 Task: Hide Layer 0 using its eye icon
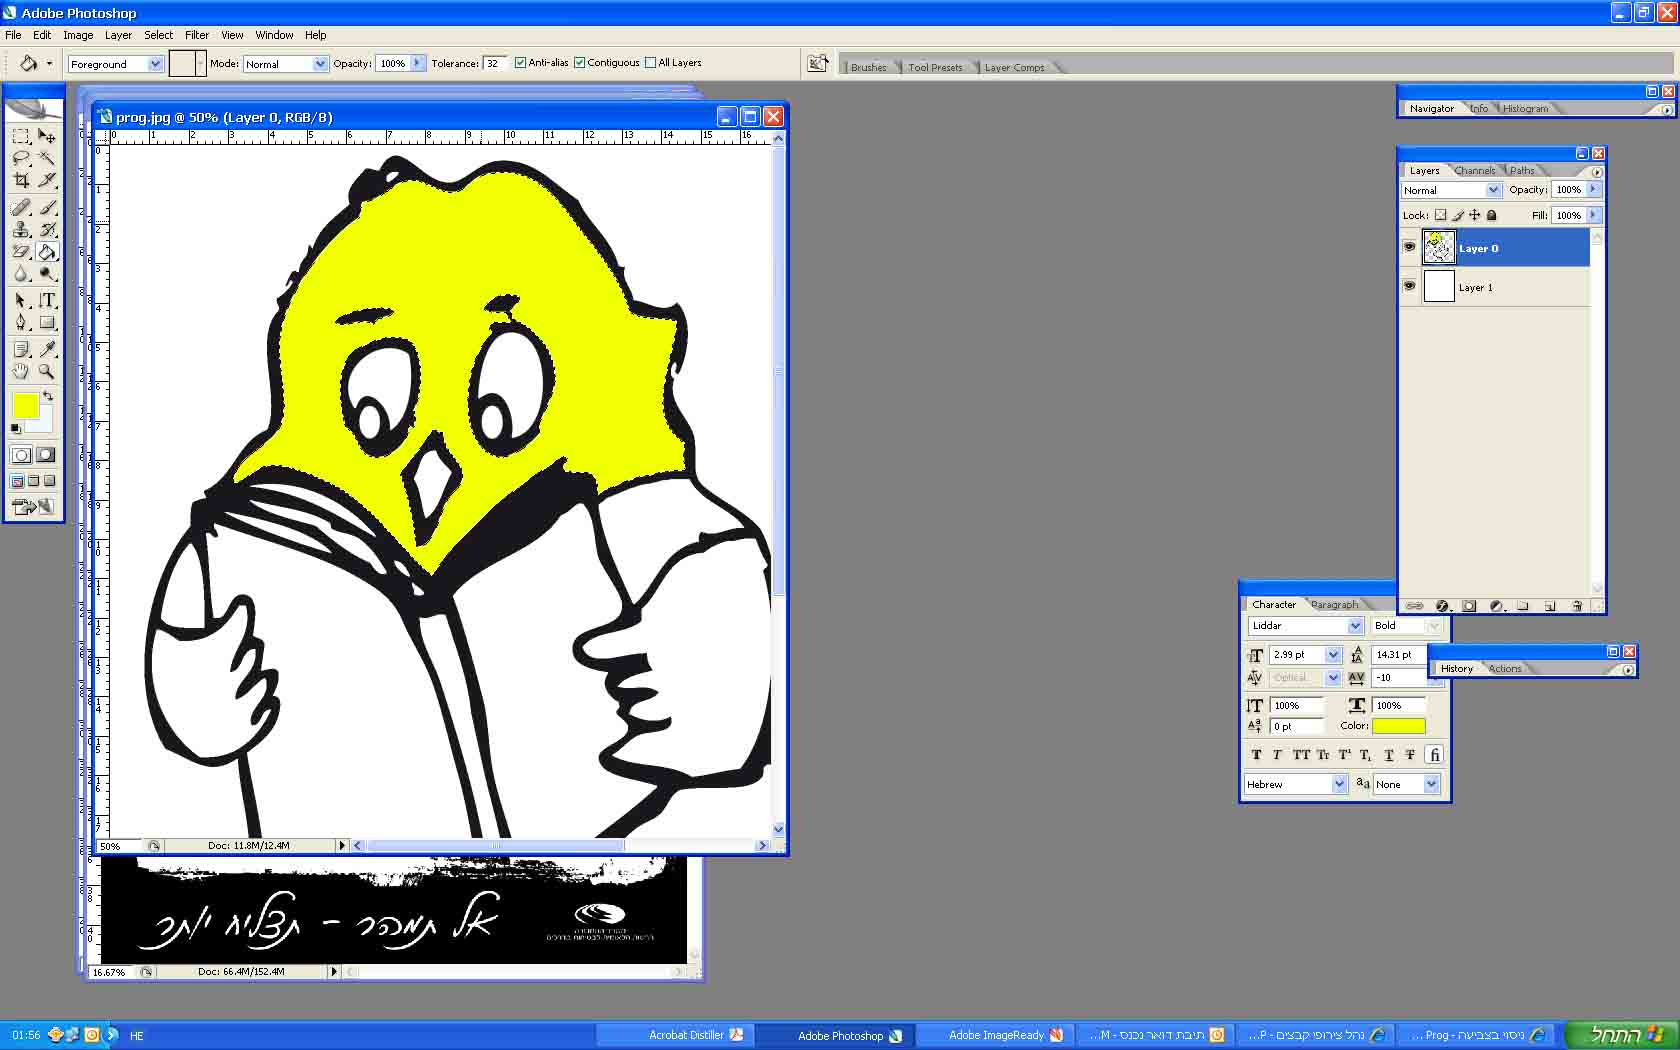[1410, 247]
